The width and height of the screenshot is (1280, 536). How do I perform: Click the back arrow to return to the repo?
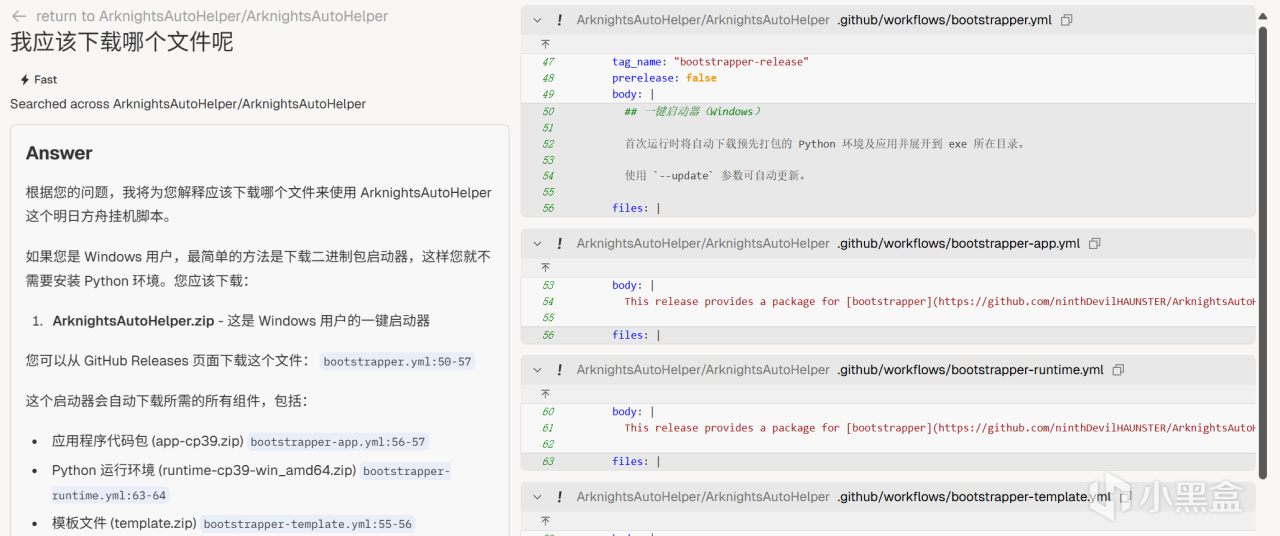click(x=19, y=16)
